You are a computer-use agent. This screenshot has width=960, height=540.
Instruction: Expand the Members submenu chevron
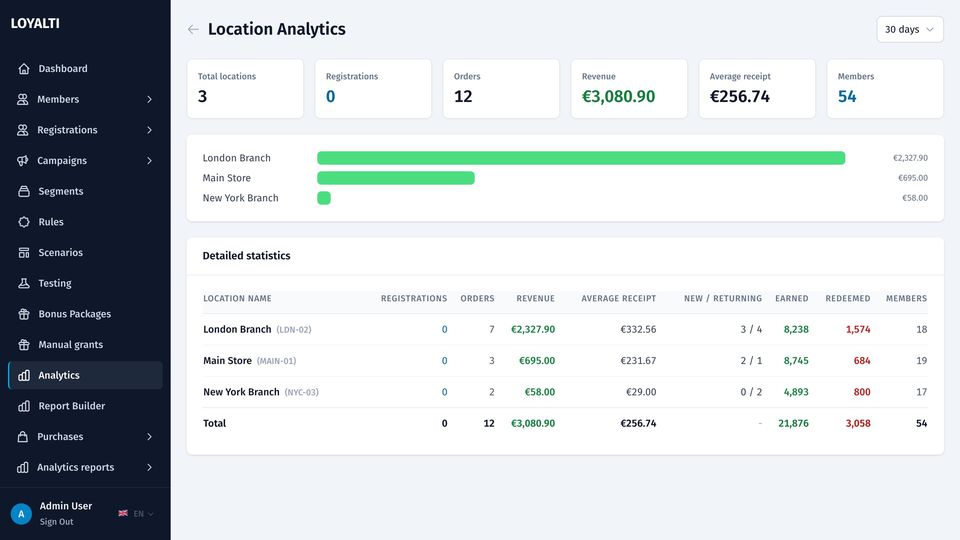pyautogui.click(x=149, y=99)
